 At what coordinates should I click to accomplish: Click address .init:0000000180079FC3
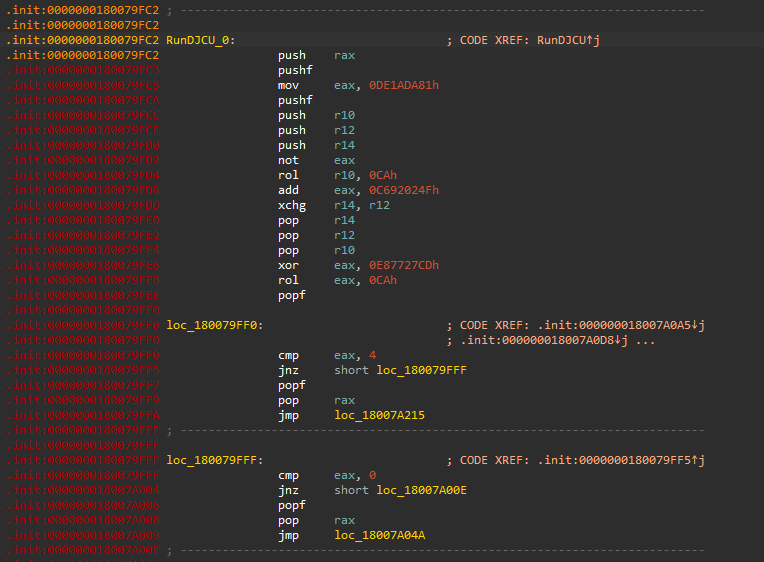point(83,70)
